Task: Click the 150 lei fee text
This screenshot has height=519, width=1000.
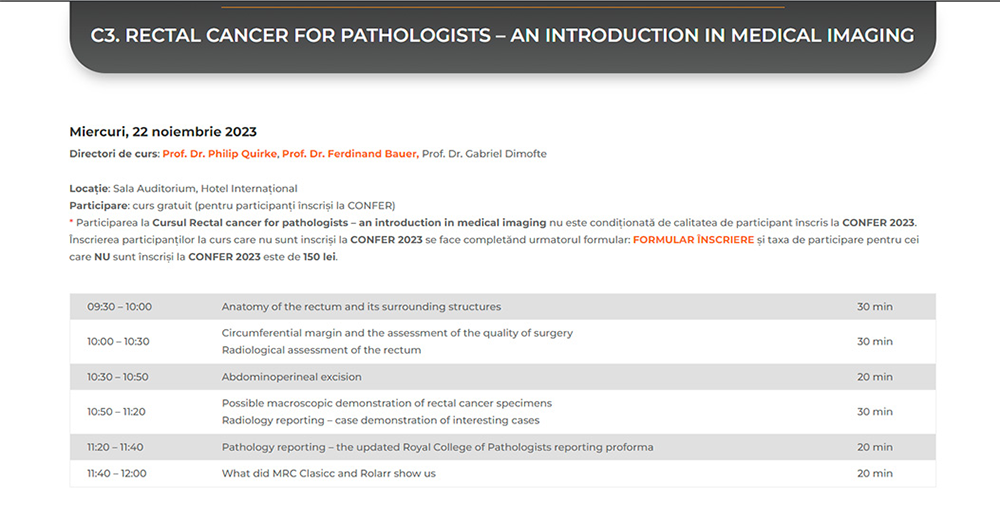Action: pos(320,257)
